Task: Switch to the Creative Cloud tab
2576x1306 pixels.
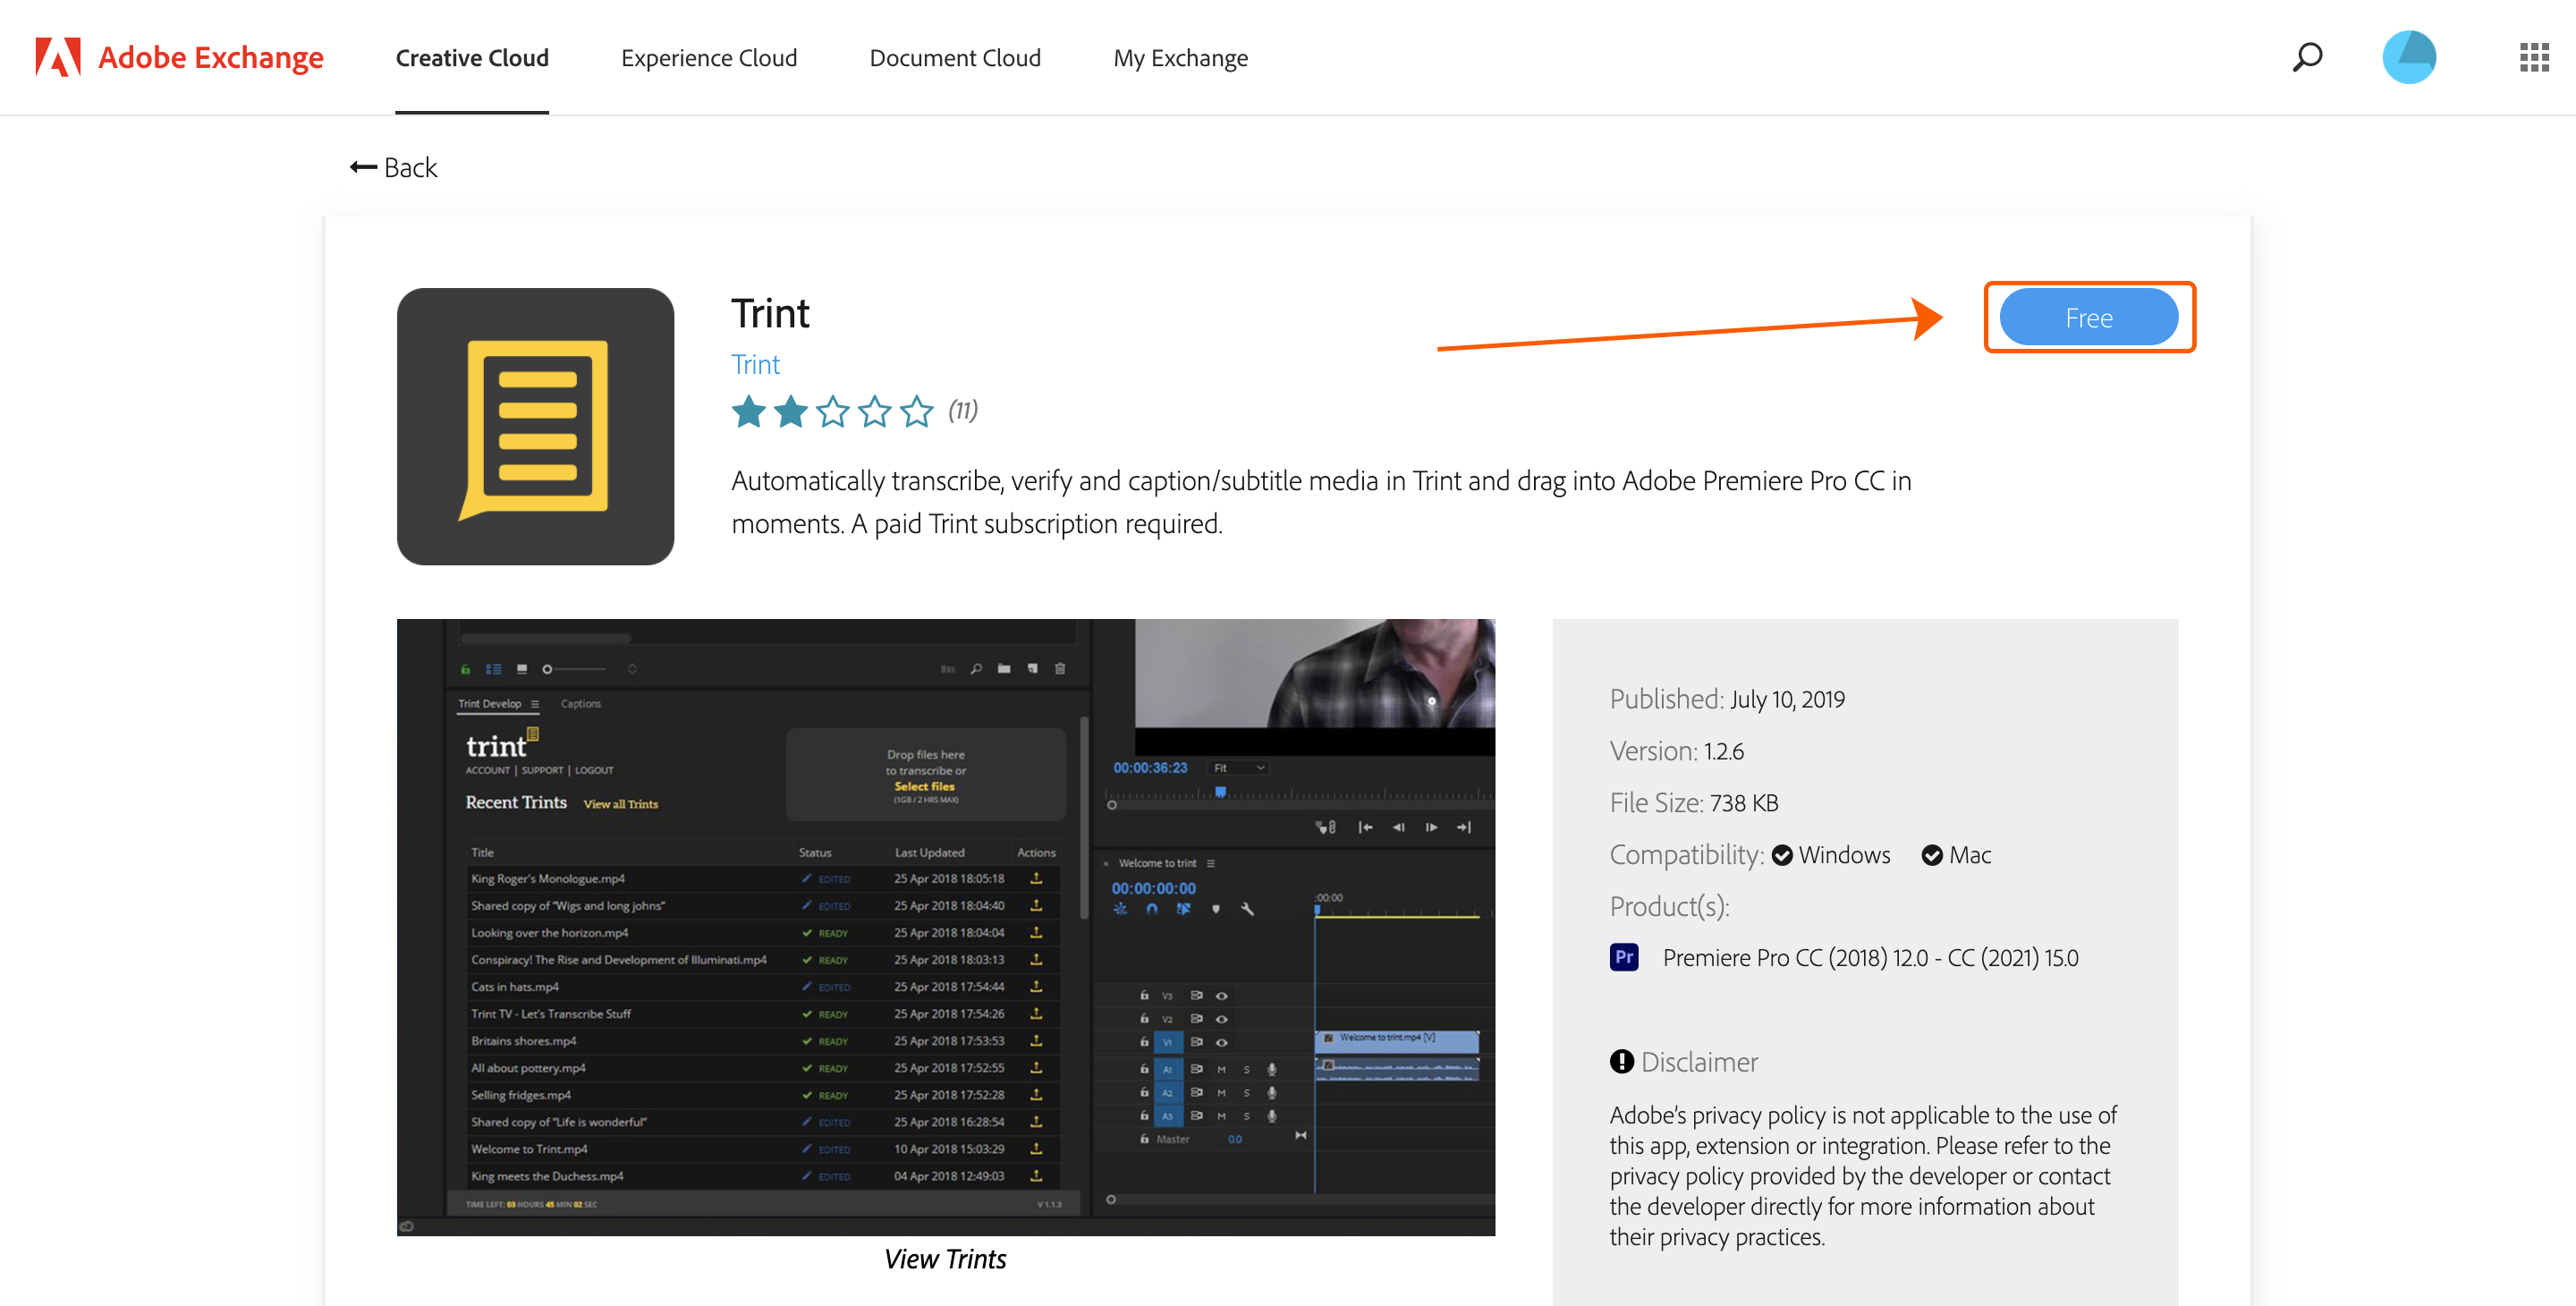Action: [x=472, y=58]
